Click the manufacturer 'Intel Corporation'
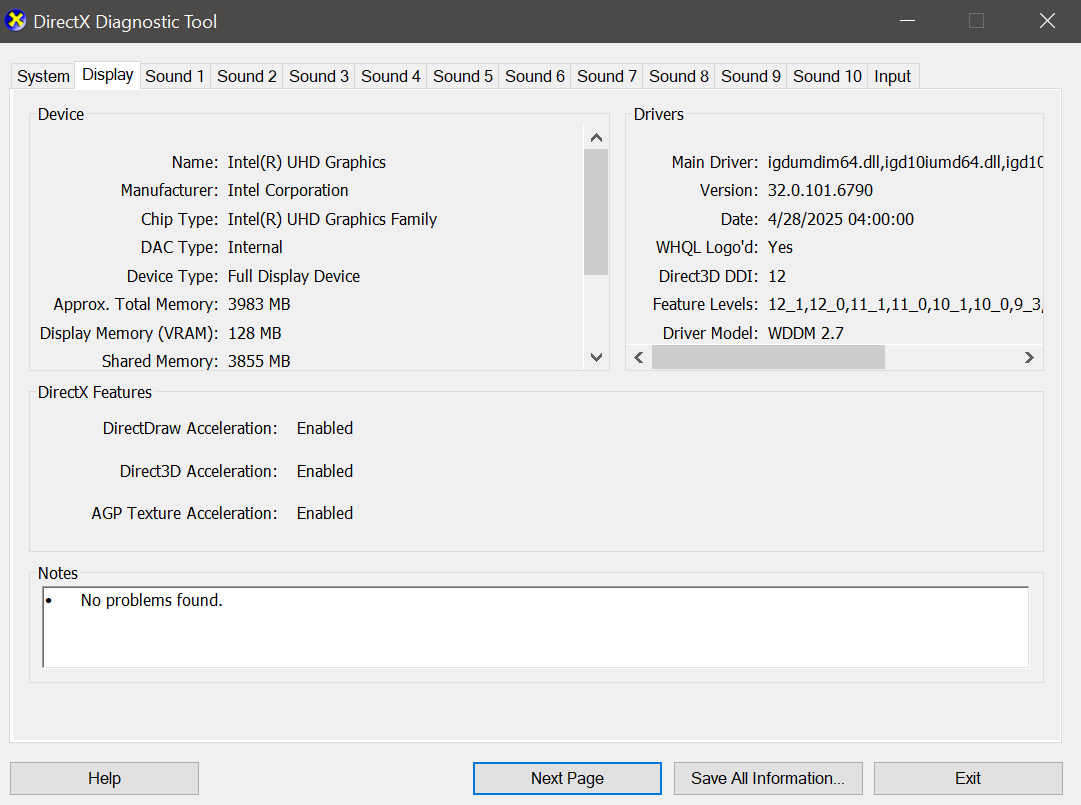 288,190
